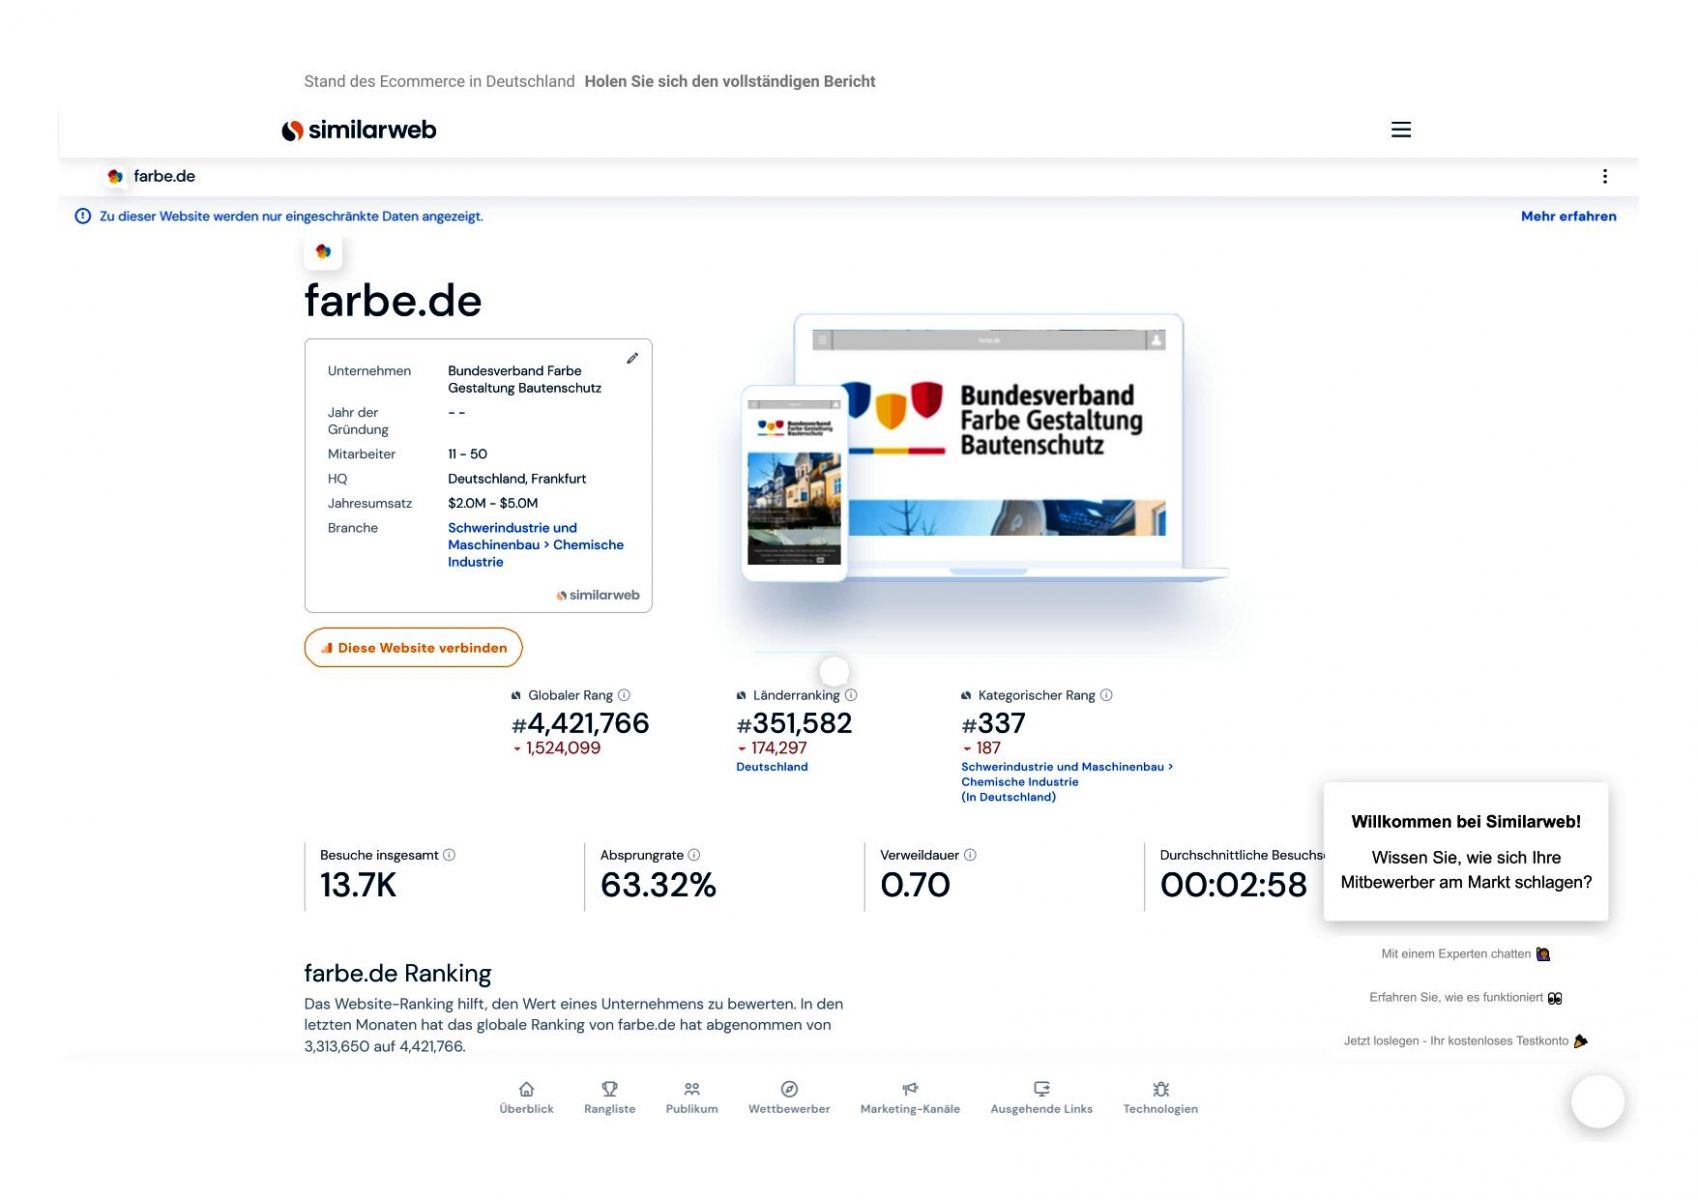Image resolution: width=1698 pixels, height=1200 pixels.
Task: Click the Verweildauer value 0.70
Action: (915, 885)
